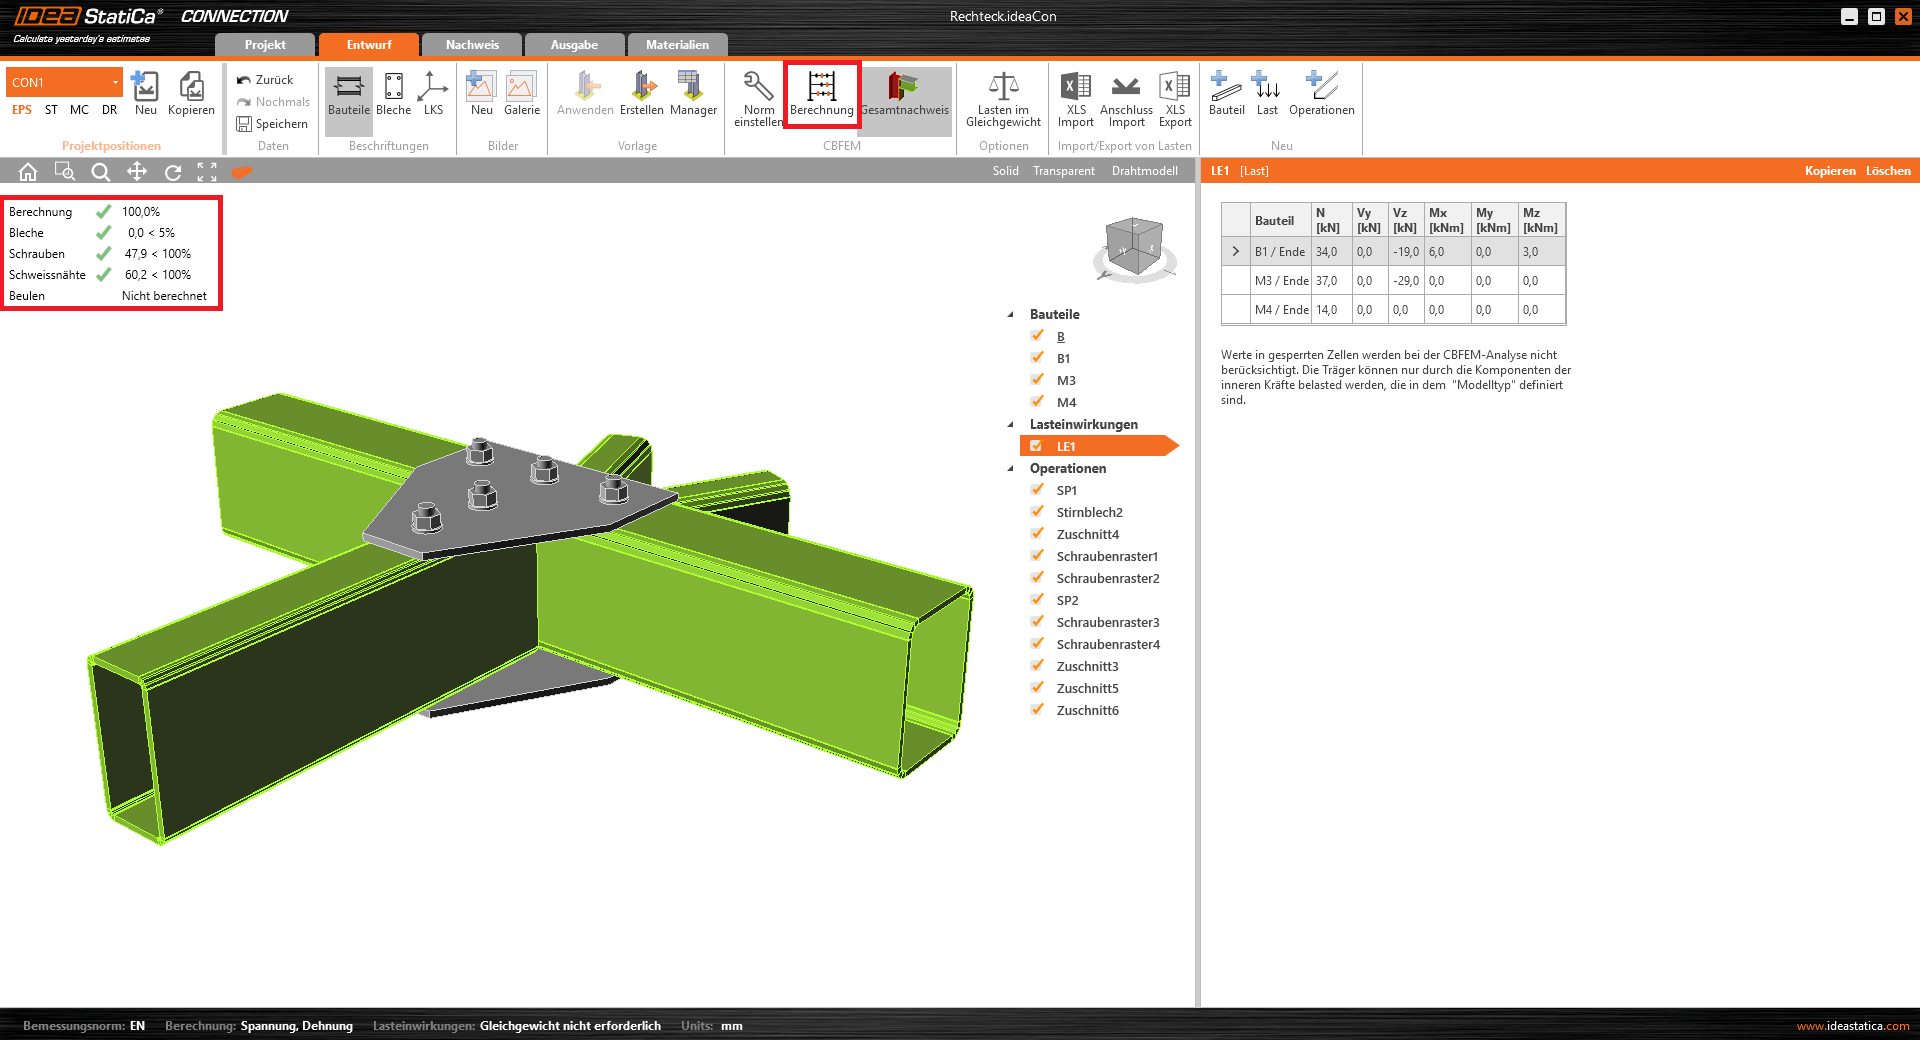
Task: Collapse the Operationen tree section
Action: [x=1010, y=468]
